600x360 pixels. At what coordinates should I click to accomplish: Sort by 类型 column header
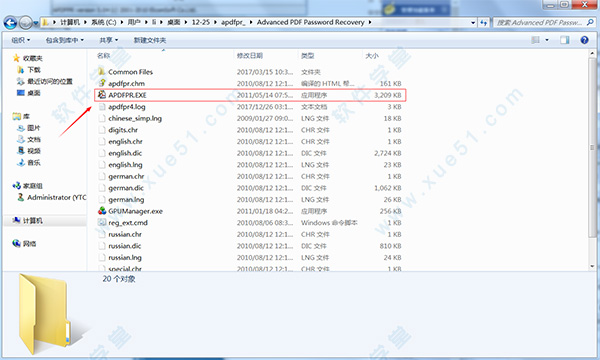[x=308, y=55]
